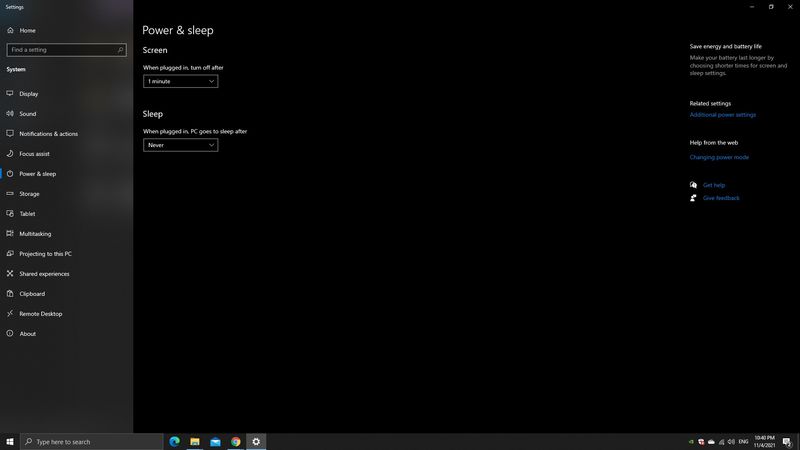Open File Explorer from taskbar
The height and width of the screenshot is (450, 800).
point(195,441)
